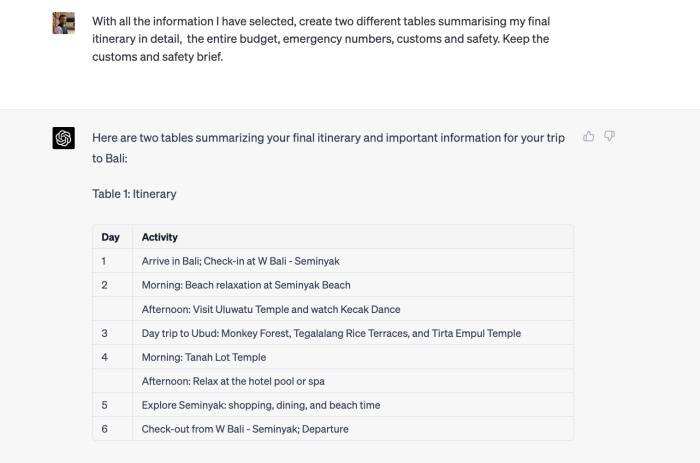Click the 'Day' column header
Image resolution: width=700 pixels, height=463 pixels.
110,237
